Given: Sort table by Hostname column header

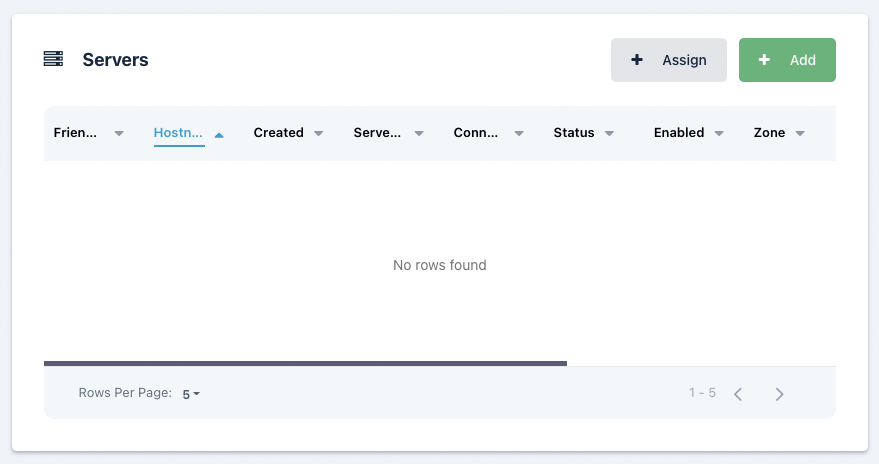Looking at the screenshot, I should pos(178,133).
